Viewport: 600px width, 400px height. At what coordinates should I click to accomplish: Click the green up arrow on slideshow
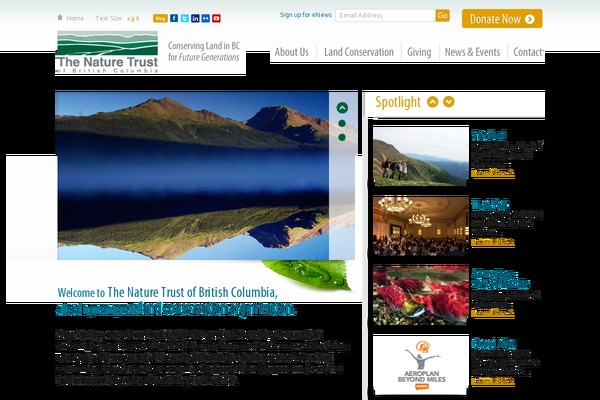[x=342, y=108]
